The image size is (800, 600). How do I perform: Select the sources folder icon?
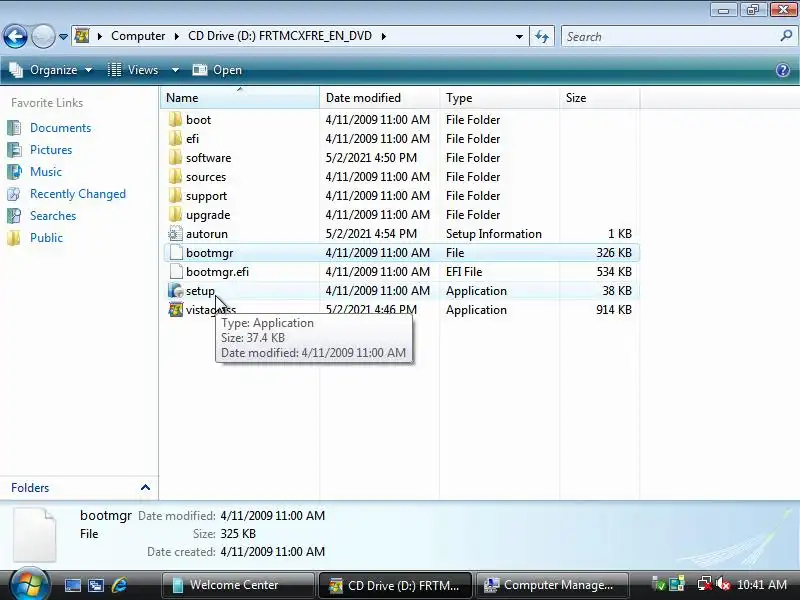175,177
